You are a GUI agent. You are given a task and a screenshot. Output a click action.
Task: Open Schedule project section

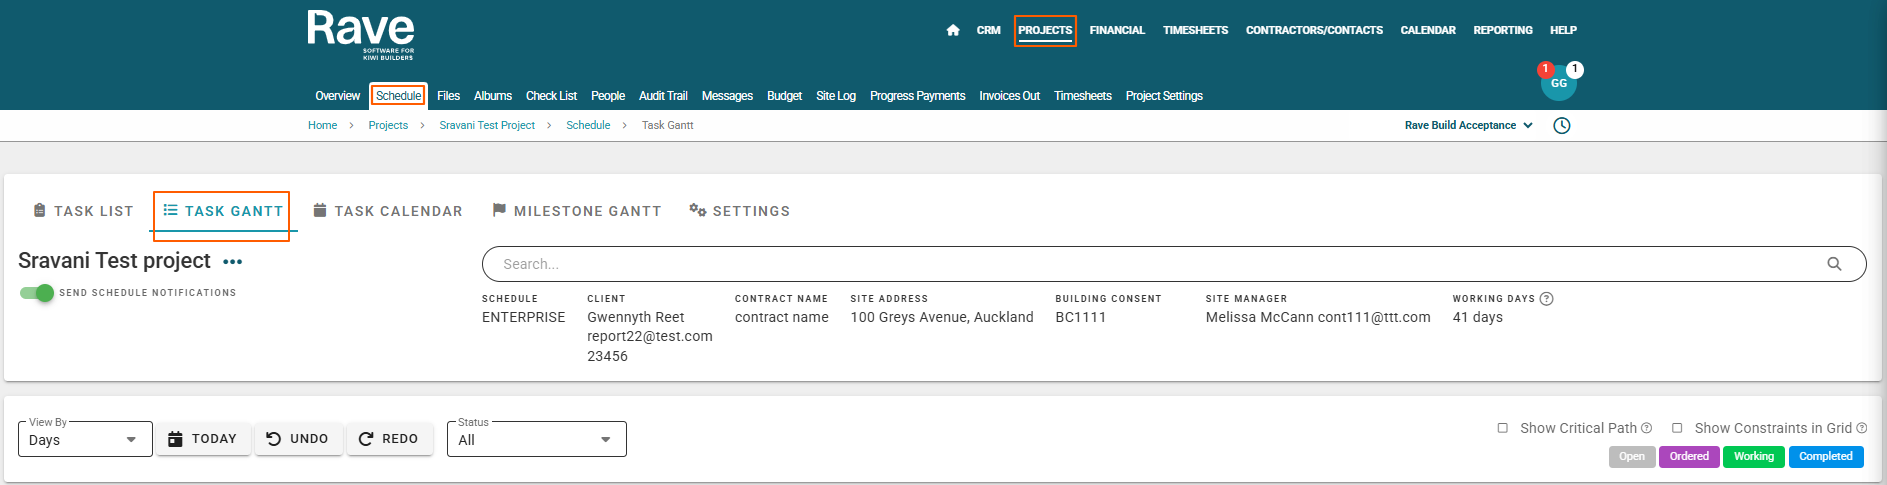click(x=398, y=96)
